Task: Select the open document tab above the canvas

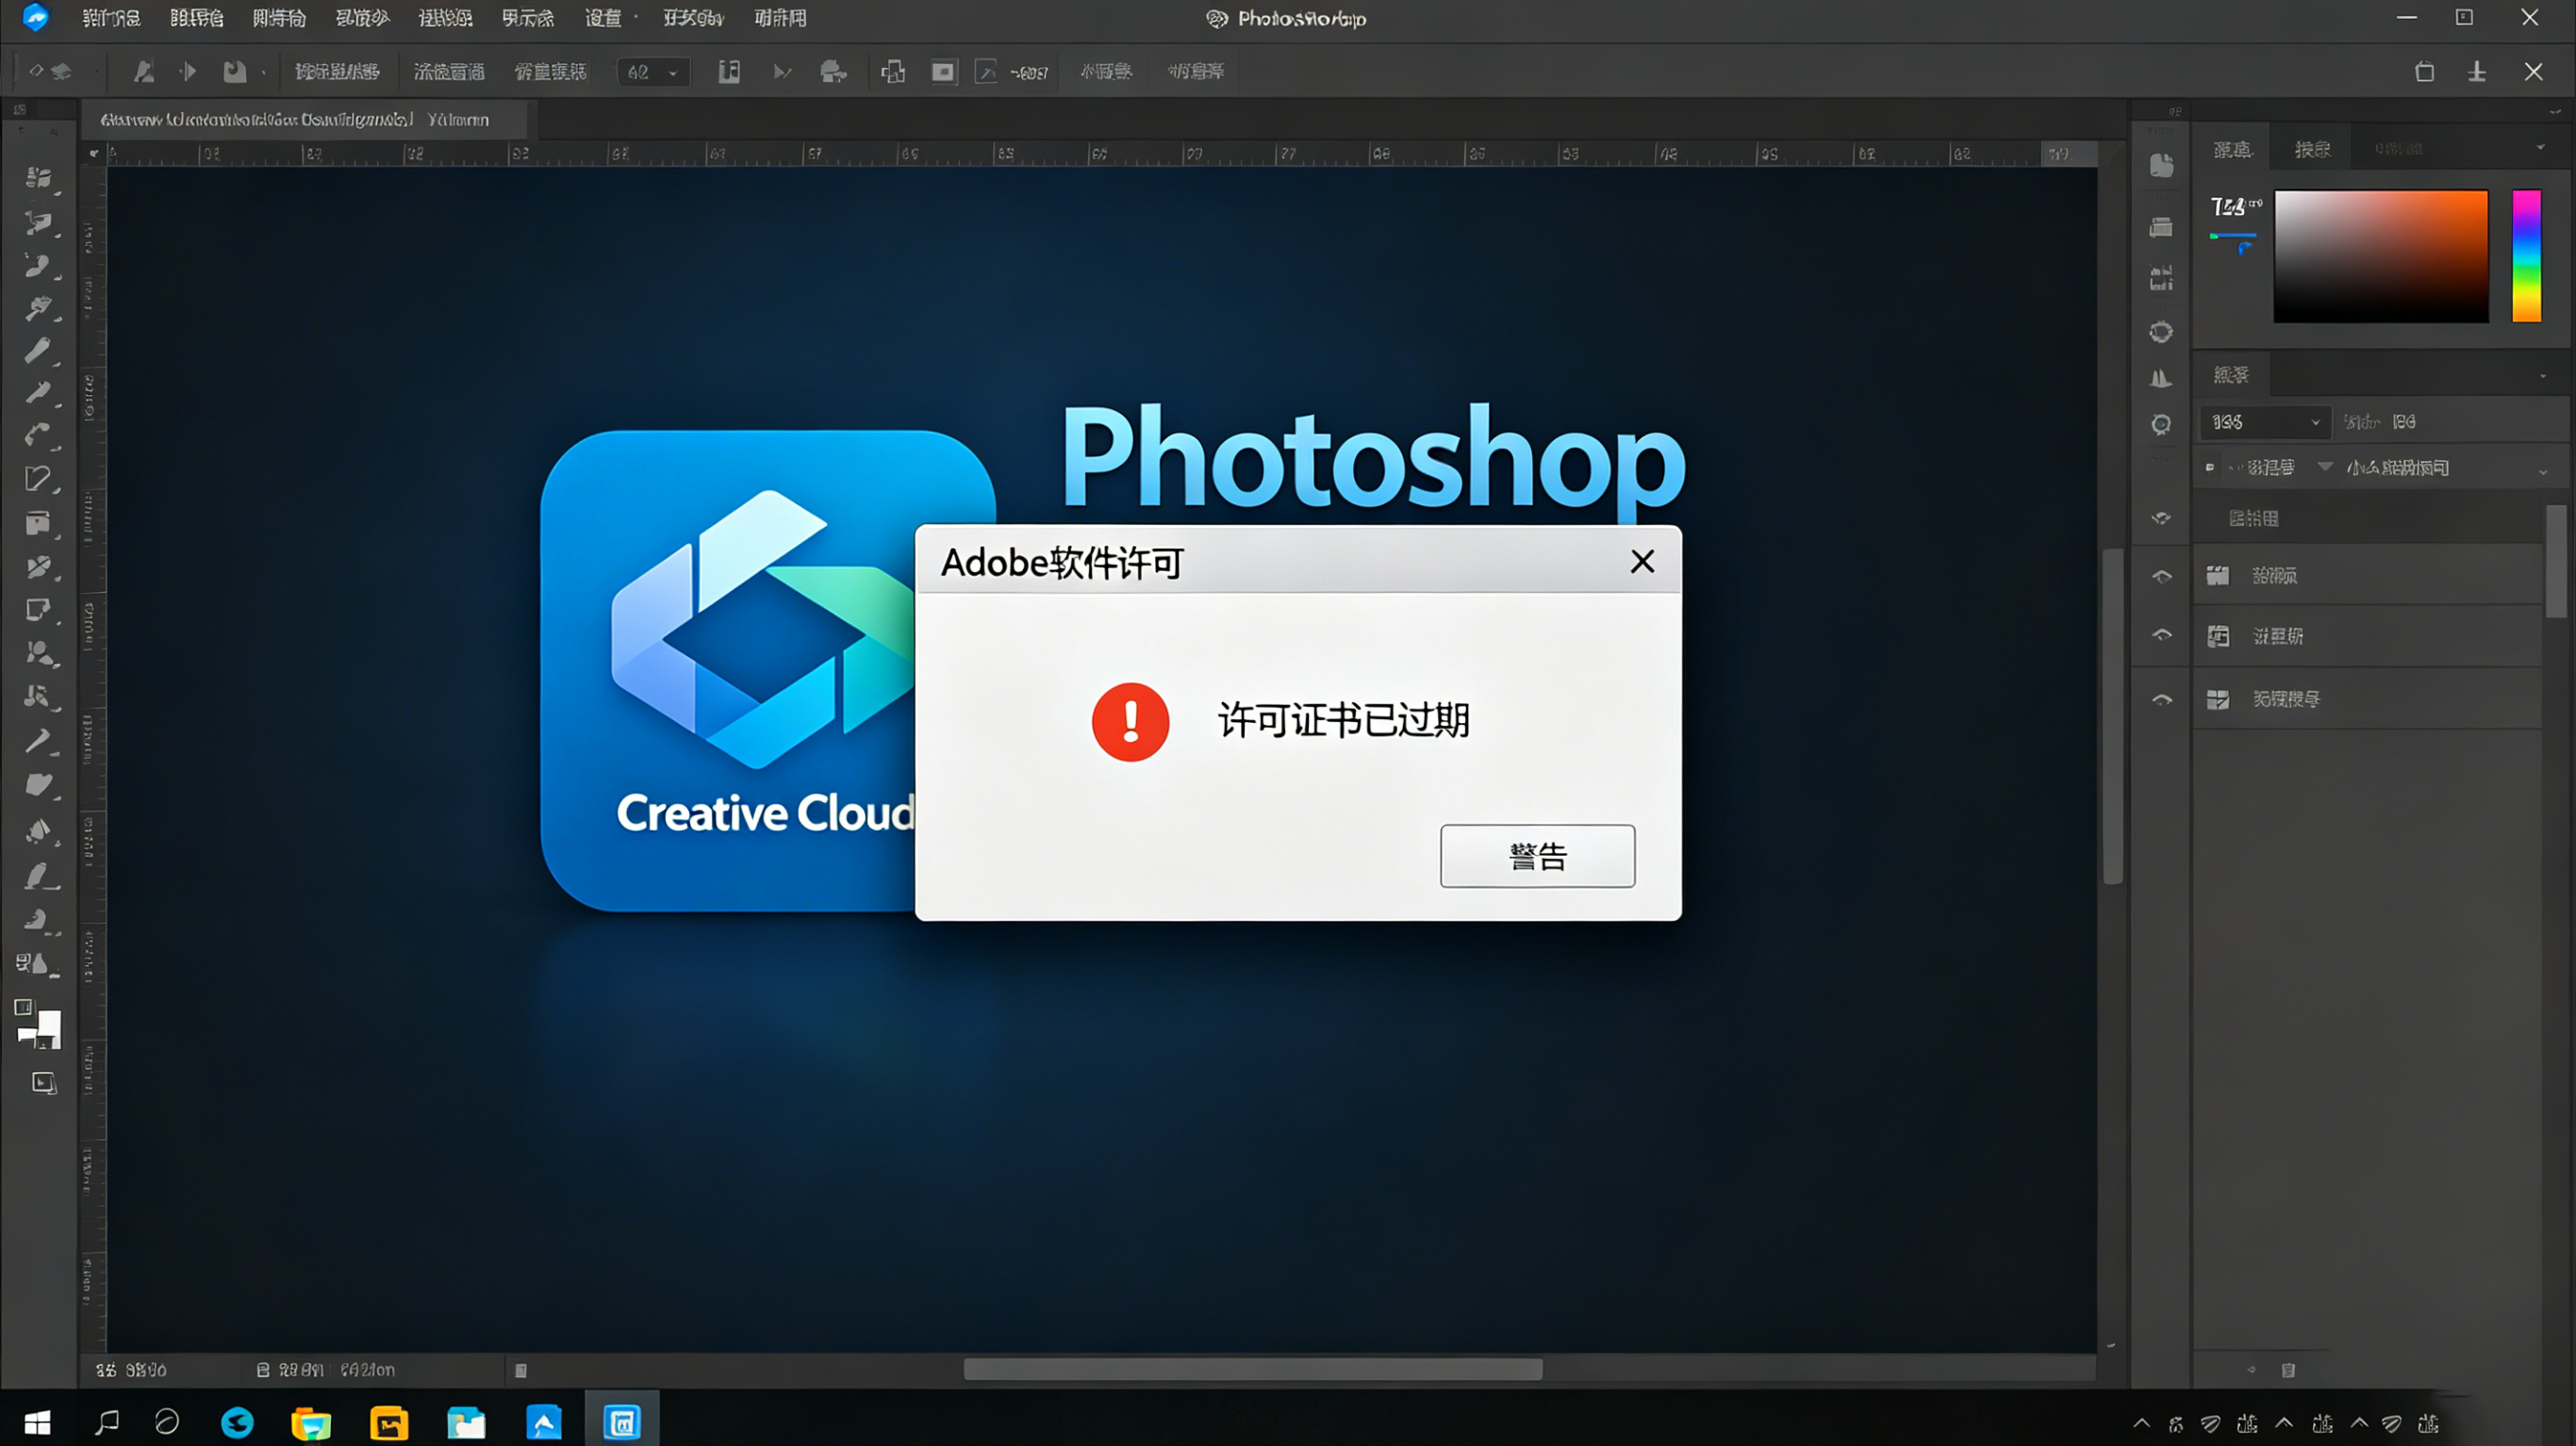Action: (x=304, y=120)
